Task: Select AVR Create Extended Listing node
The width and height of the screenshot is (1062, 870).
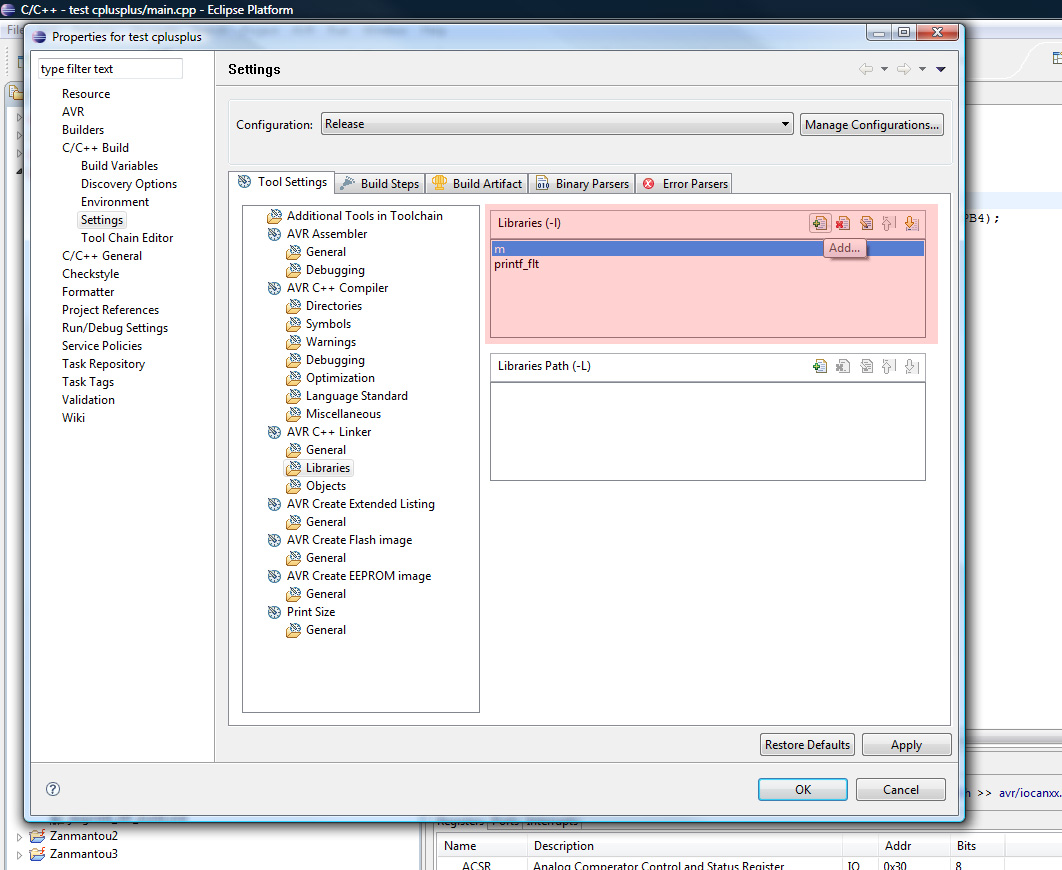Action: pos(360,504)
